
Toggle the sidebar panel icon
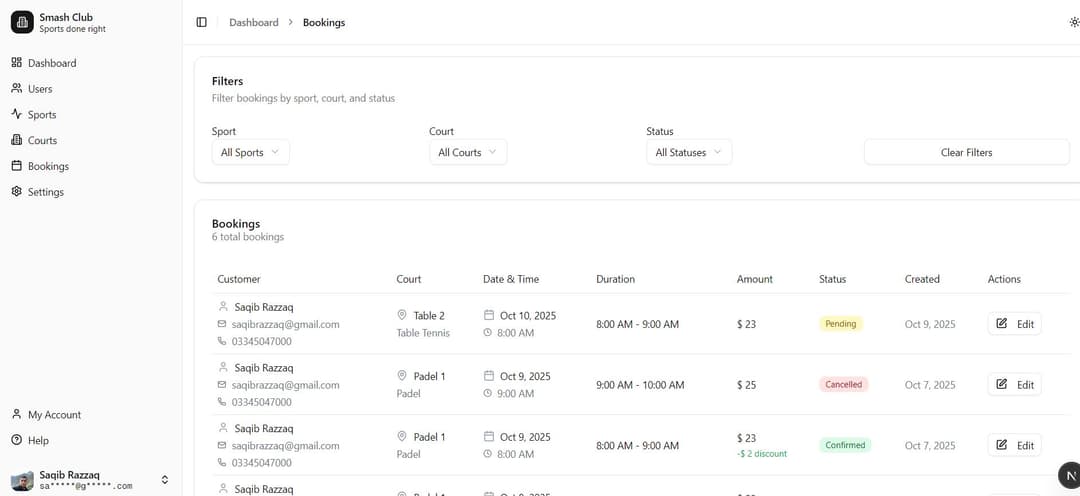click(x=201, y=22)
